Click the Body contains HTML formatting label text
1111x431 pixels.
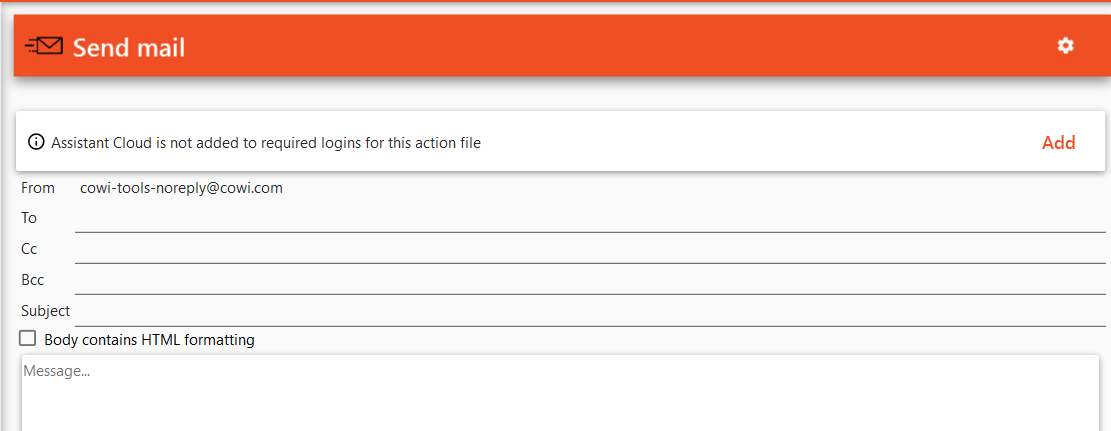[x=150, y=340]
